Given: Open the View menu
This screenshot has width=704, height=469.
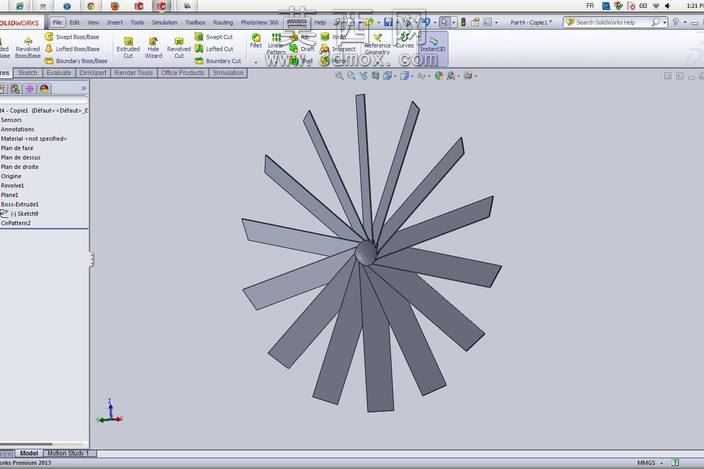Looking at the screenshot, I should coord(93,22).
